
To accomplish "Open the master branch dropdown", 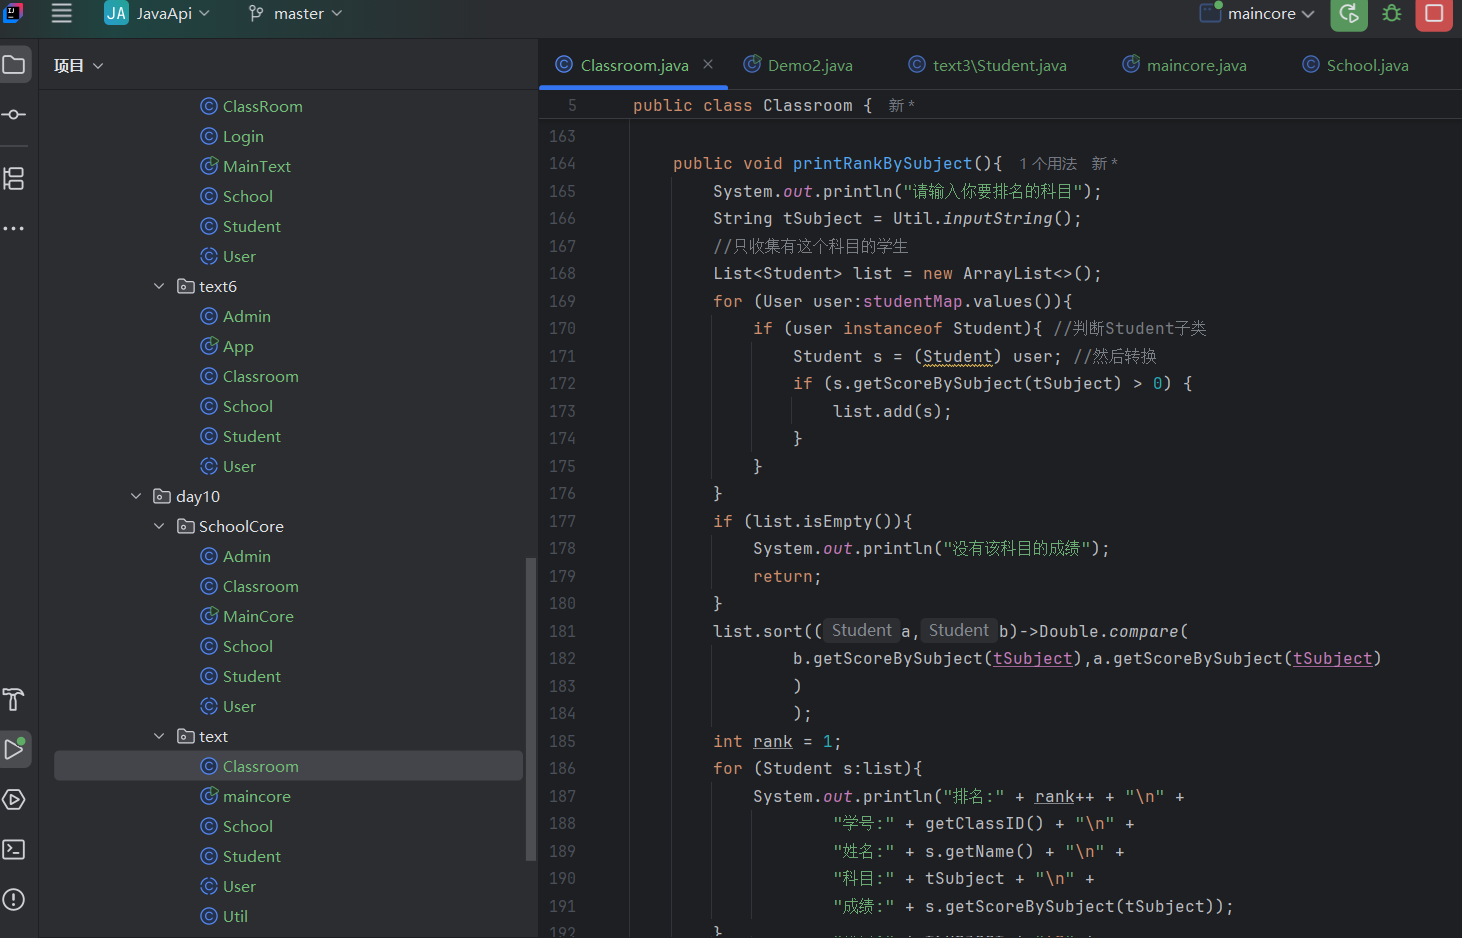I will [296, 14].
